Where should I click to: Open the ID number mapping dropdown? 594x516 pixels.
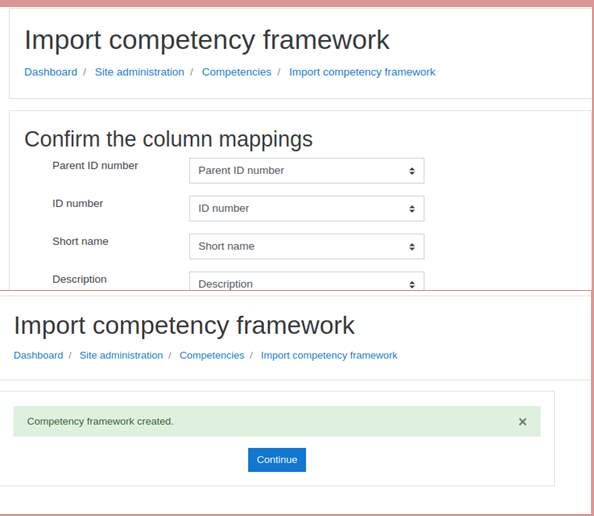[306, 208]
